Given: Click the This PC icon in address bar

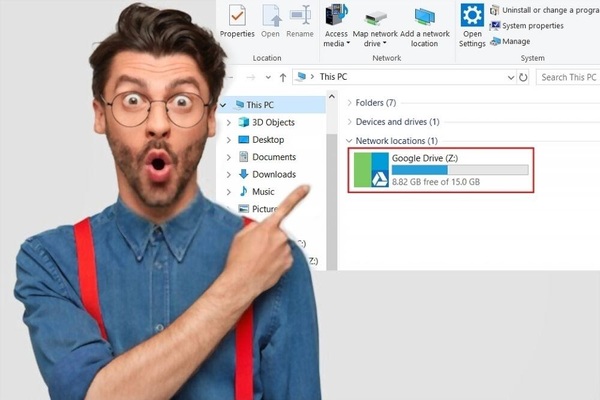Looking at the screenshot, I should [301, 77].
